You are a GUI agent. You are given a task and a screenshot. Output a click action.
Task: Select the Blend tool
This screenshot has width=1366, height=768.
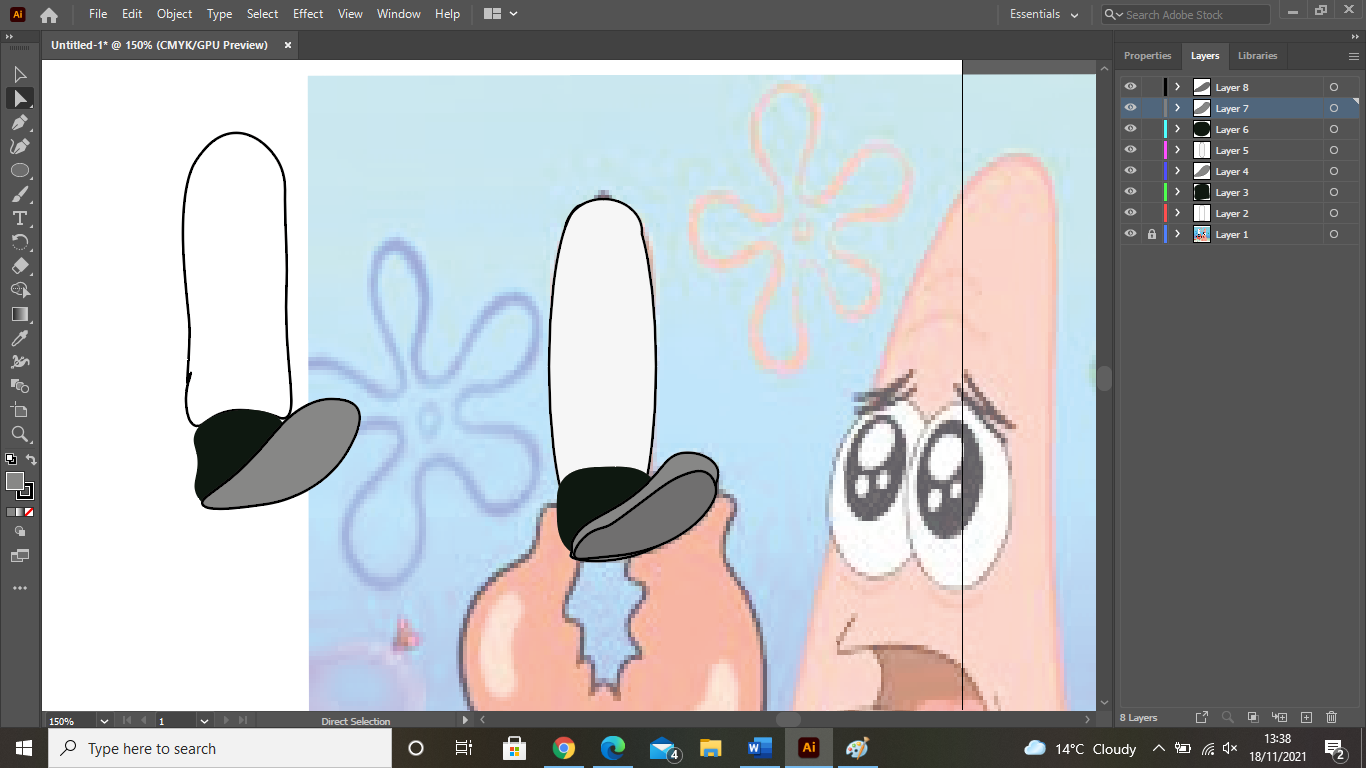pos(20,386)
